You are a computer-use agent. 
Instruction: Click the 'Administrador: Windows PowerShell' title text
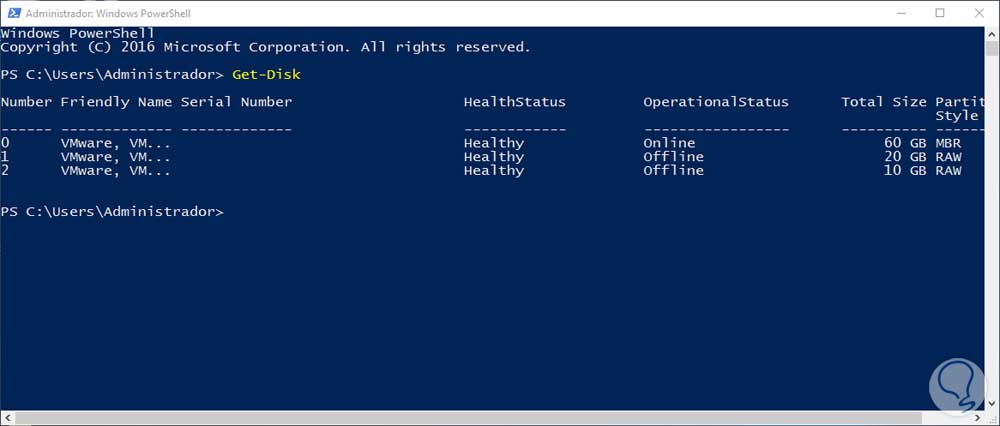point(107,13)
